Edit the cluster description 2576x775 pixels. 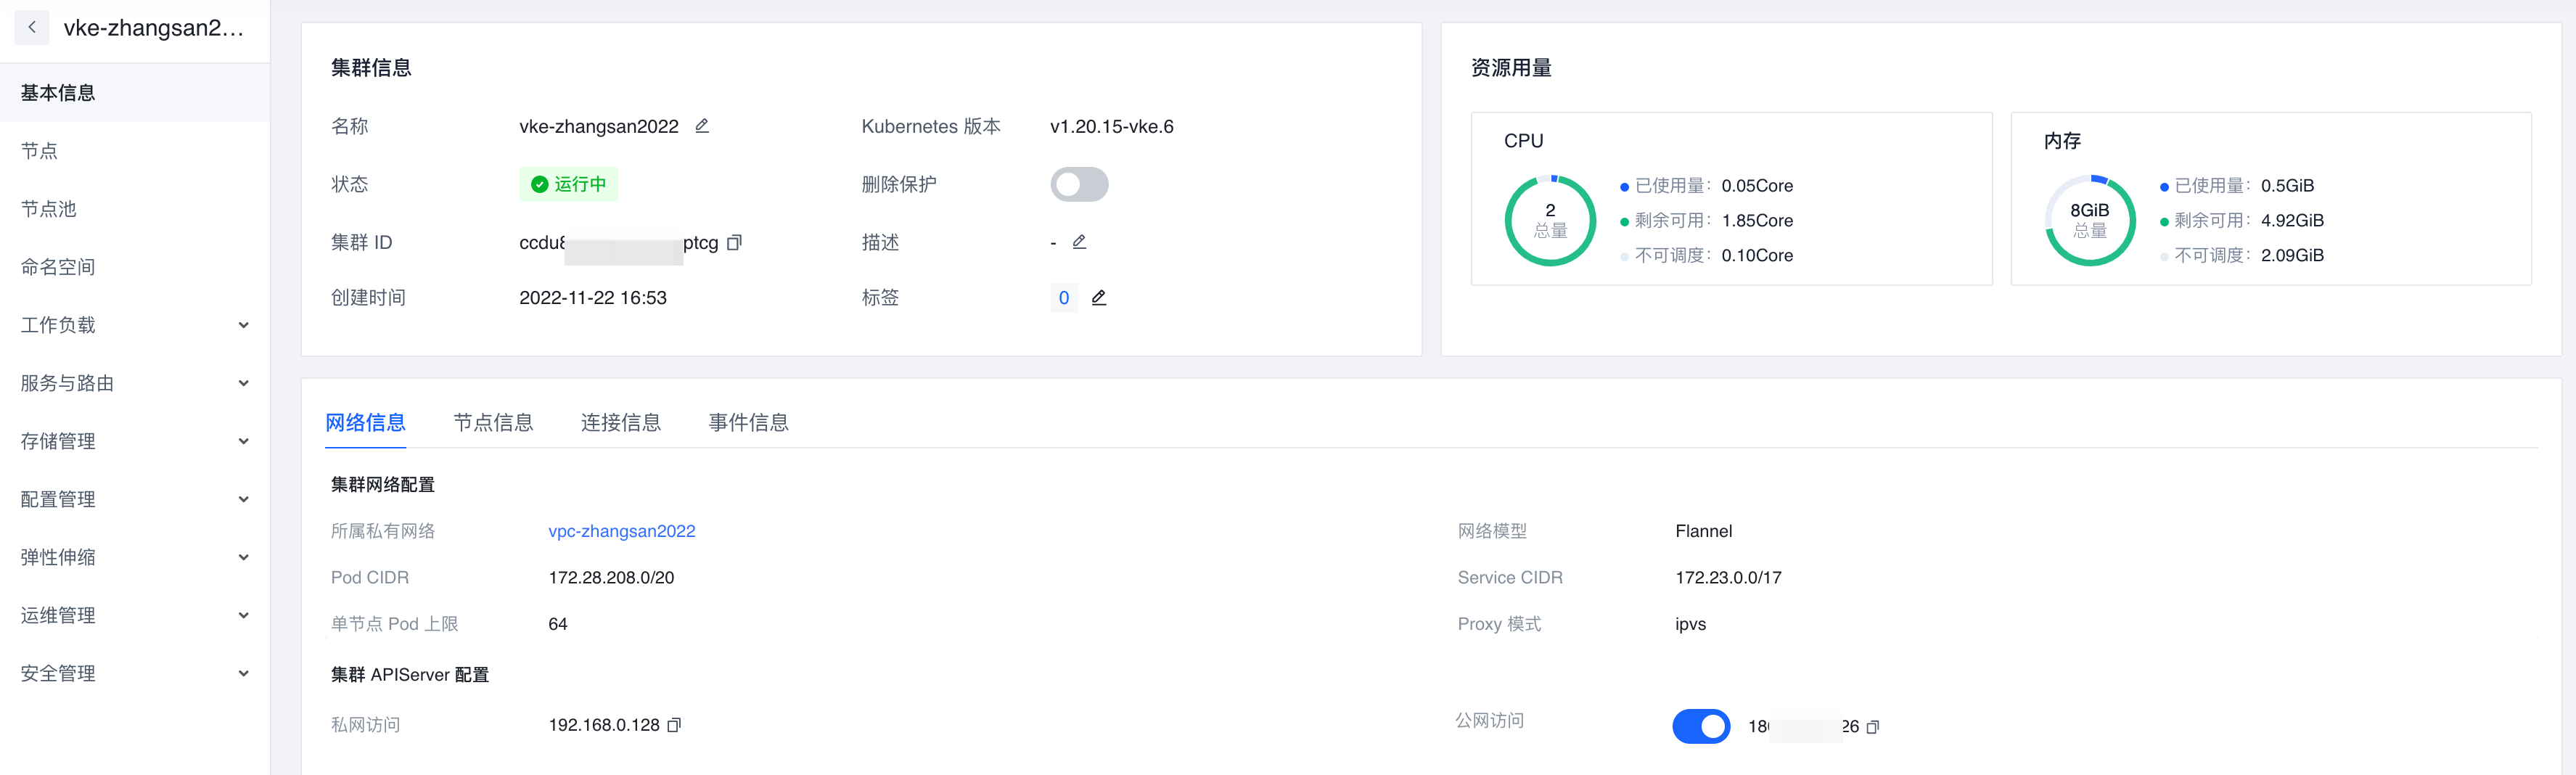pyautogui.click(x=1079, y=242)
